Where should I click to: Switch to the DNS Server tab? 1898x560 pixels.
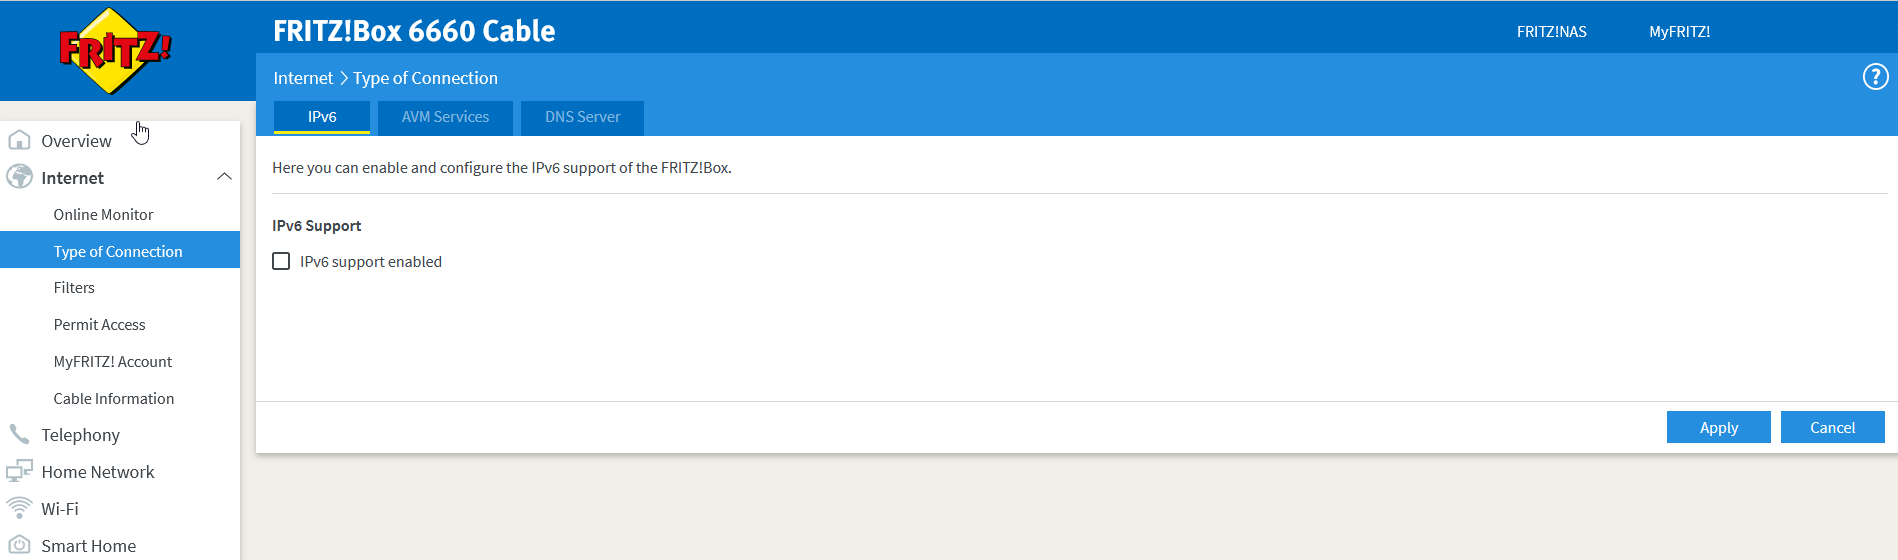(x=582, y=117)
